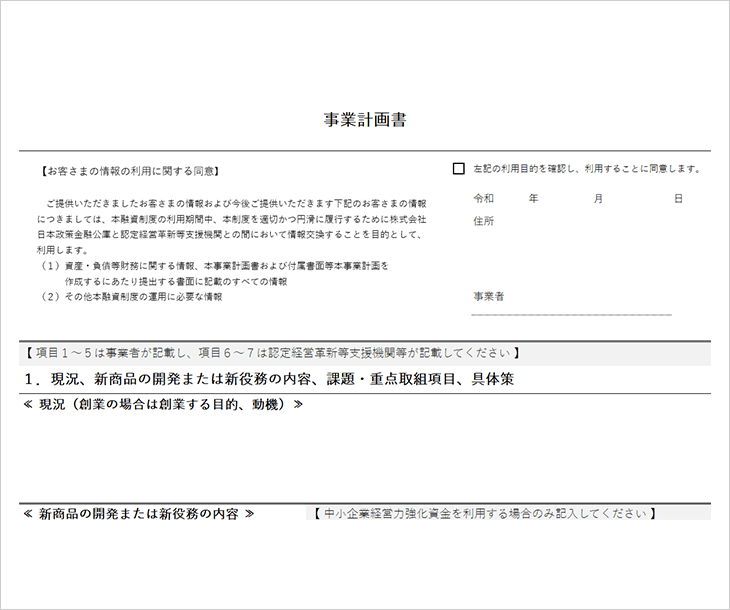Click the 令和 era label
This screenshot has height=610, width=730.
pos(483,199)
